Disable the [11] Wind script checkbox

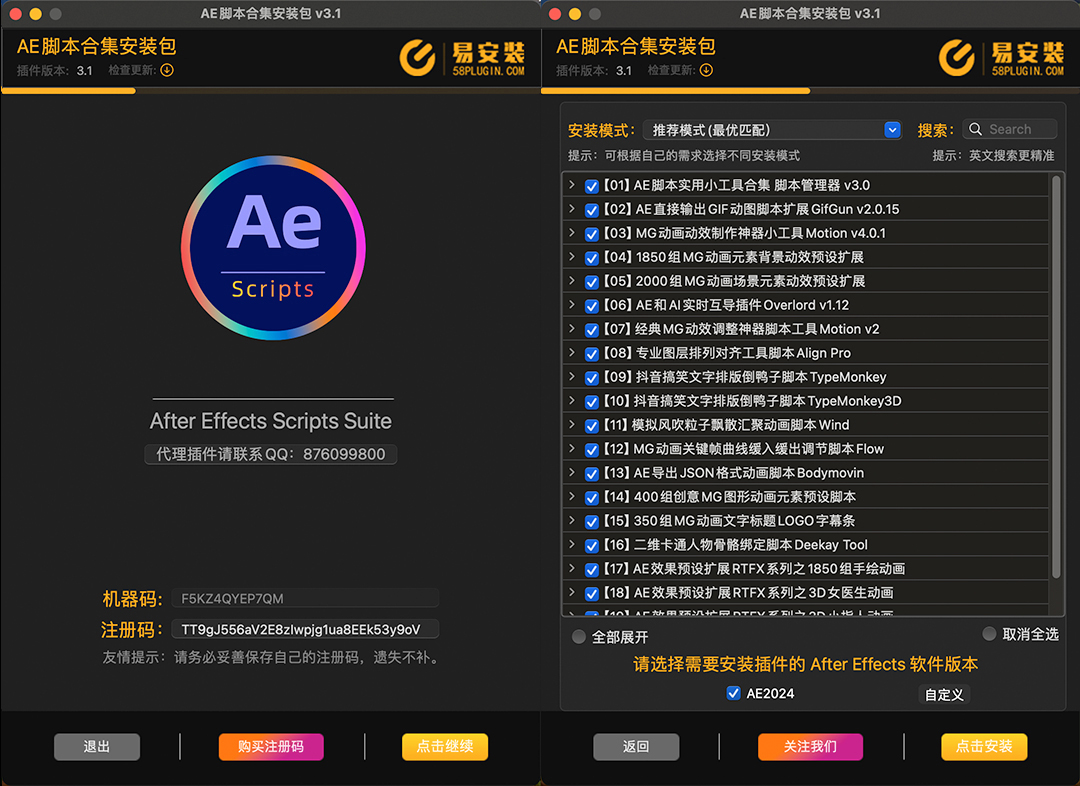tap(591, 426)
